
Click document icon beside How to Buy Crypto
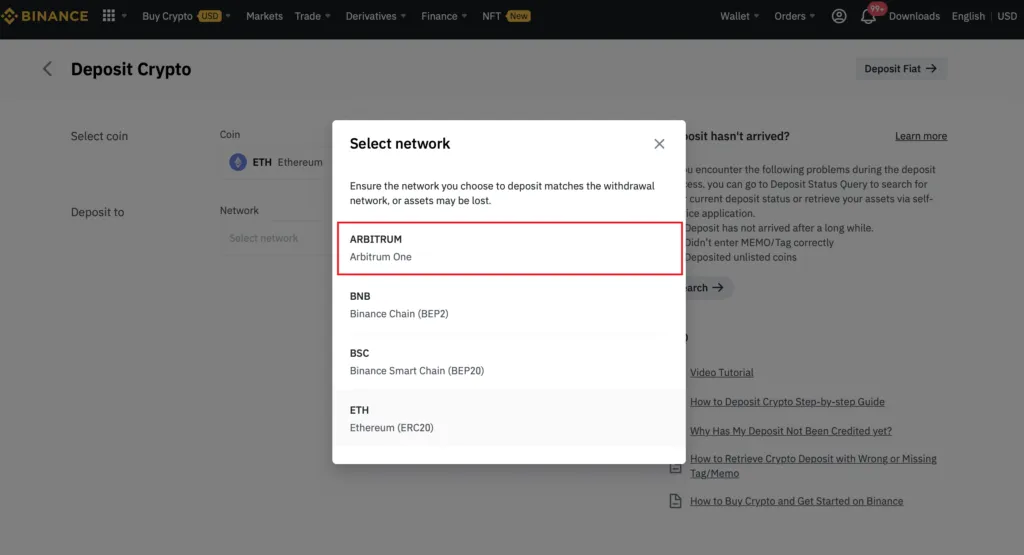coord(675,501)
